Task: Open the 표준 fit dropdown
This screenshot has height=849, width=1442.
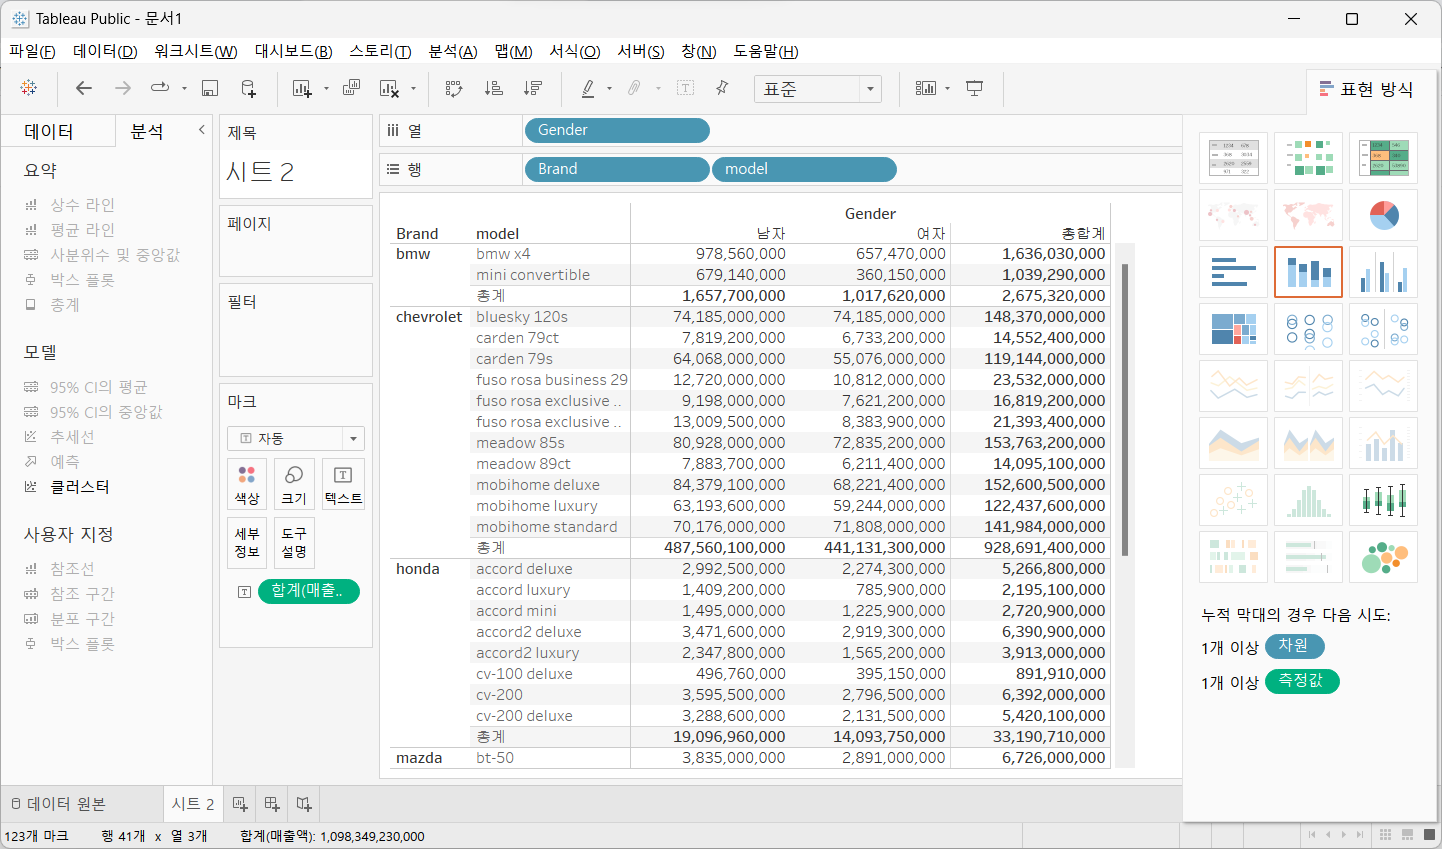Action: (x=818, y=89)
